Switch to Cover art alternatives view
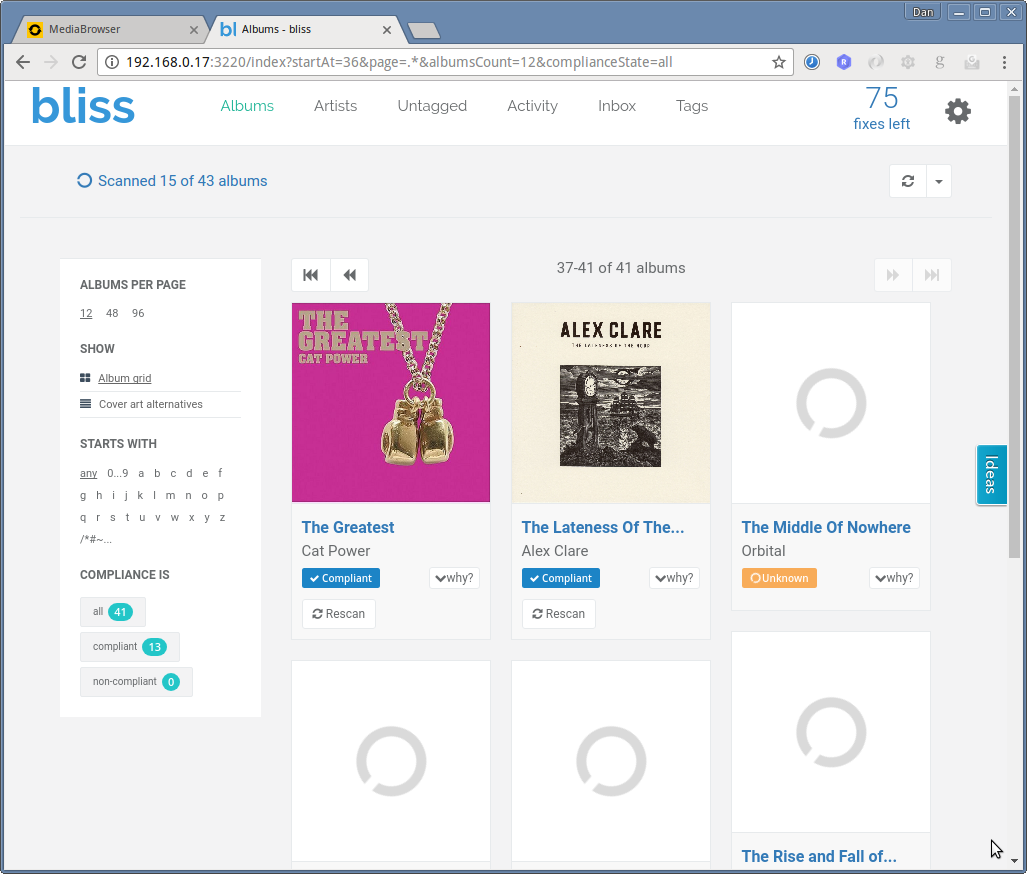 click(151, 404)
